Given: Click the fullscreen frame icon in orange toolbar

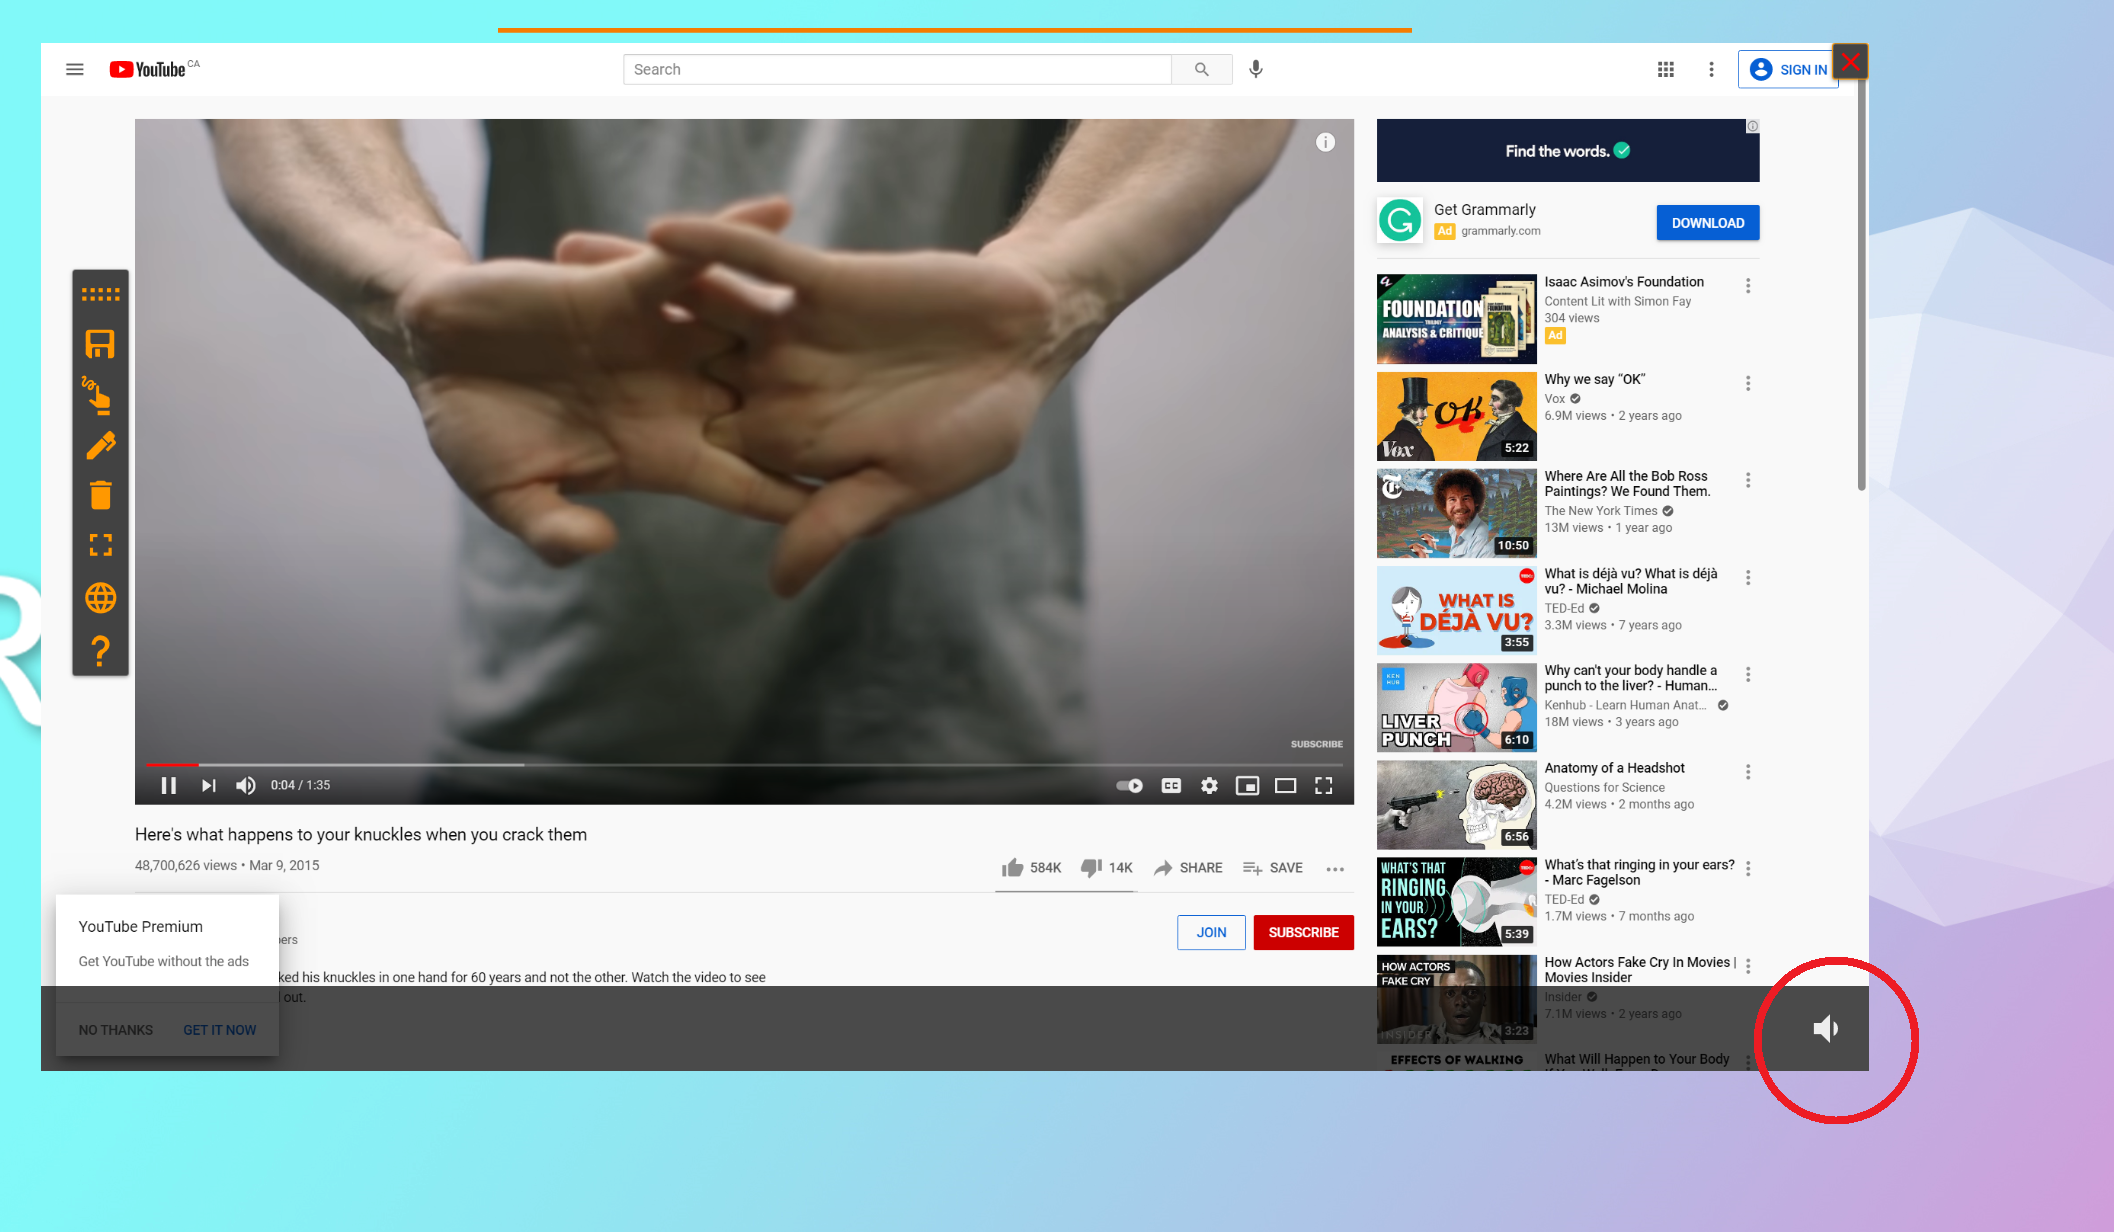Looking at the screenshot, I should click(x=101, y=545).
